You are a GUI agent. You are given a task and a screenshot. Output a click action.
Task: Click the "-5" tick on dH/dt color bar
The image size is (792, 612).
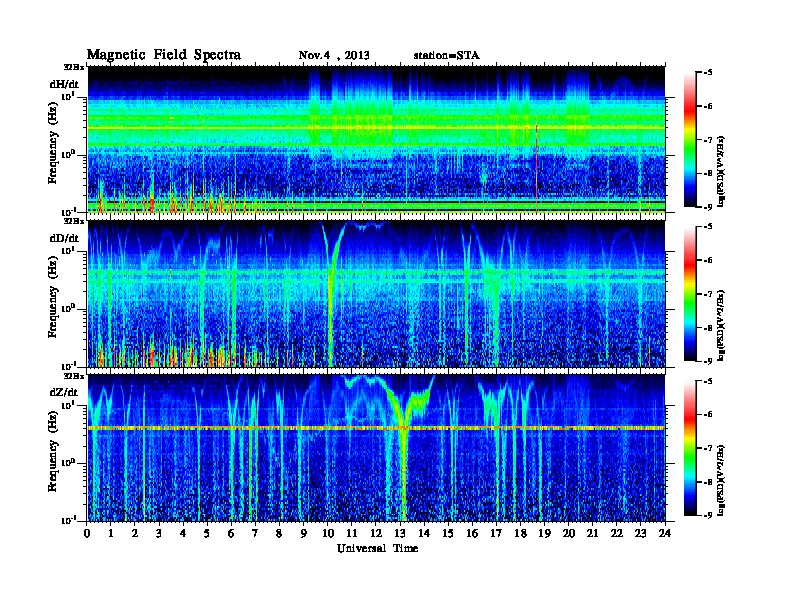pos(707,73)
